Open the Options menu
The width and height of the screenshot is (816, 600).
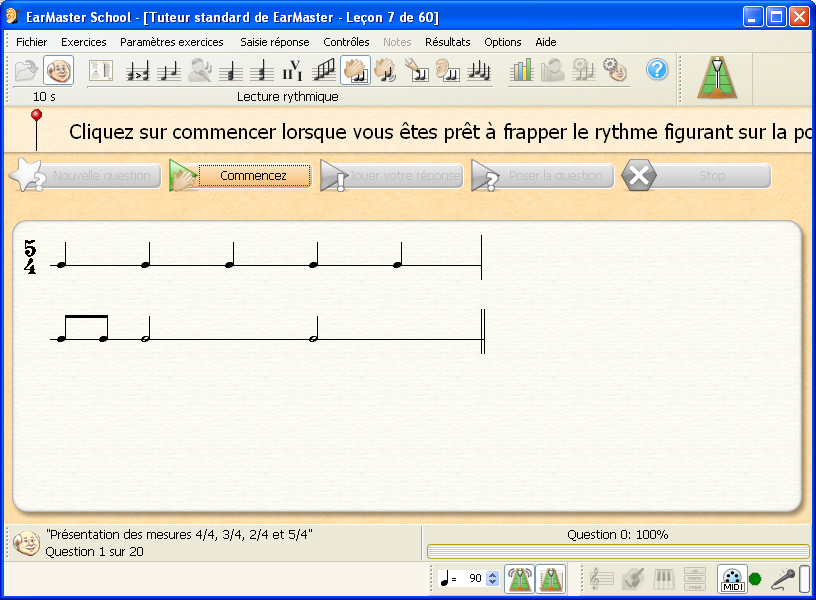(503, 42)
